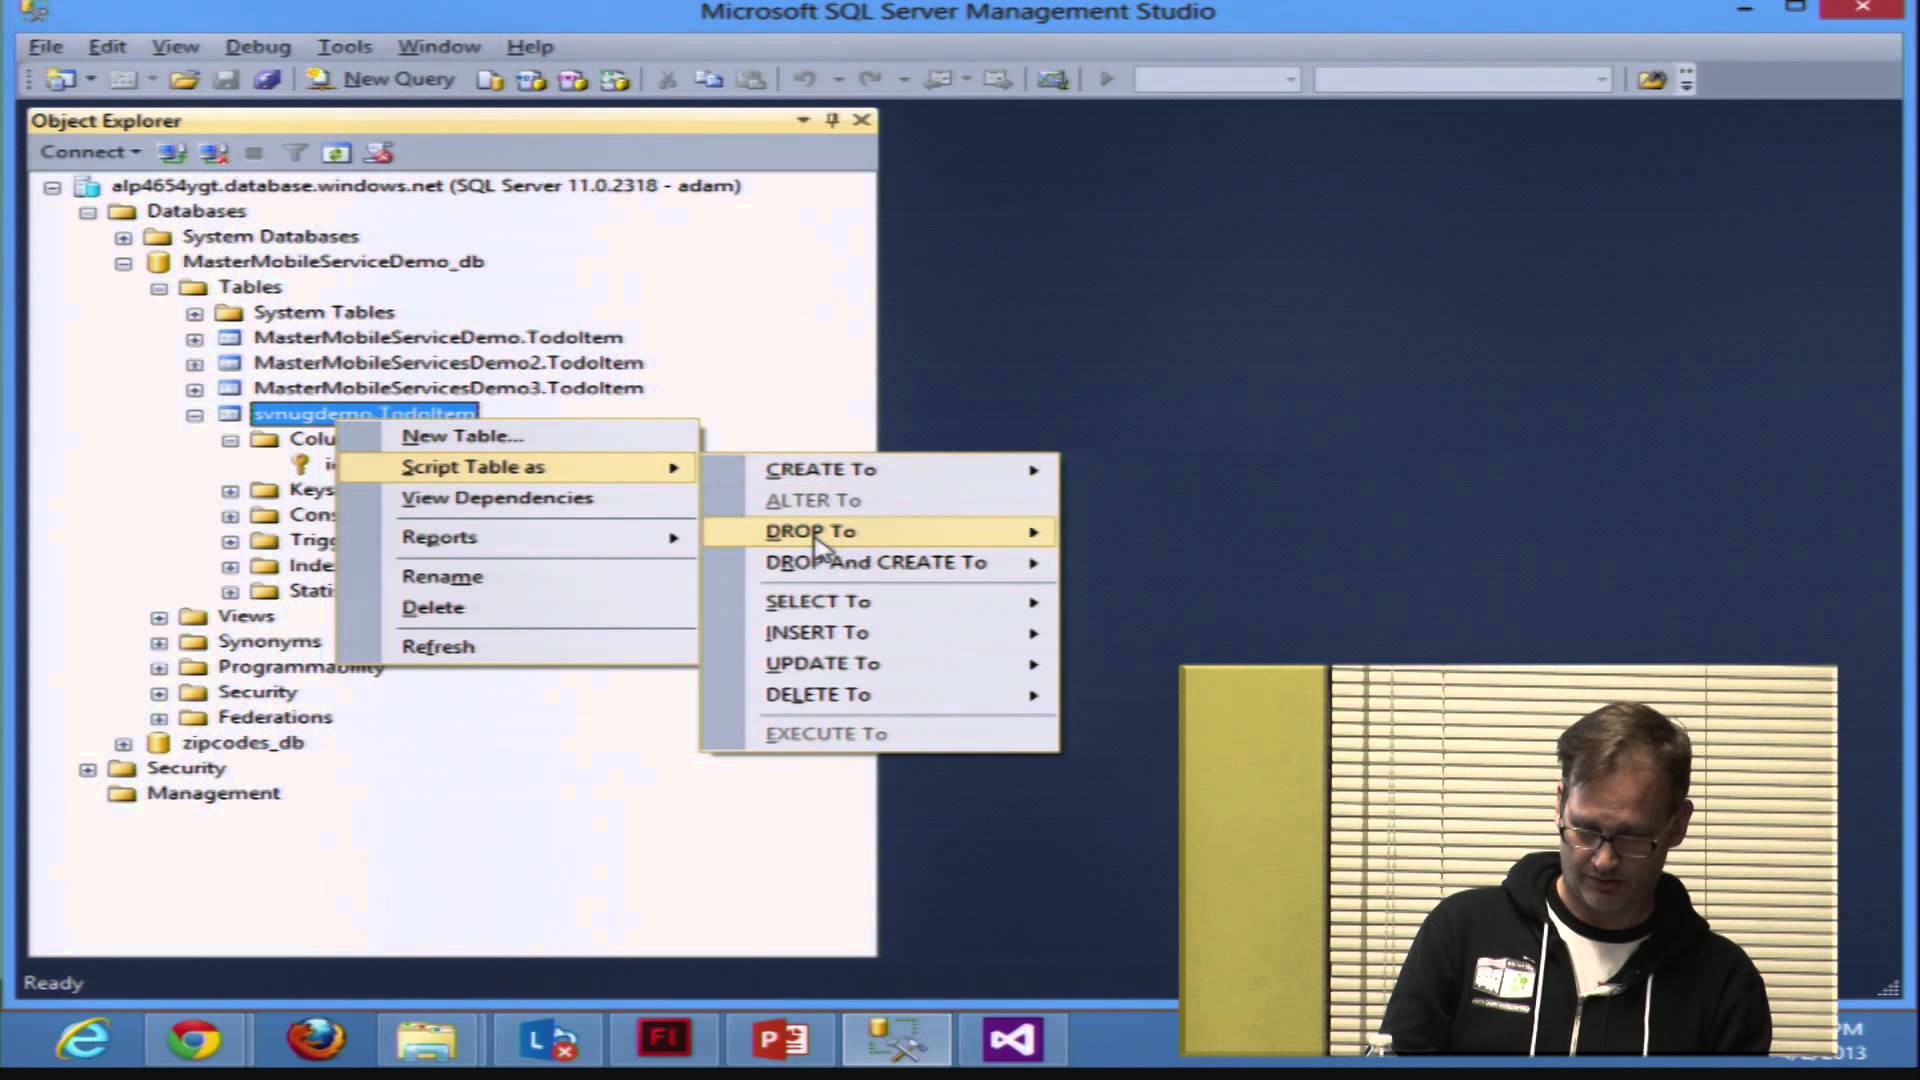Click the Open File folder icon in toolbar
The width and height of the screenshot is (1920, 1080).
(x=184, y=79)
